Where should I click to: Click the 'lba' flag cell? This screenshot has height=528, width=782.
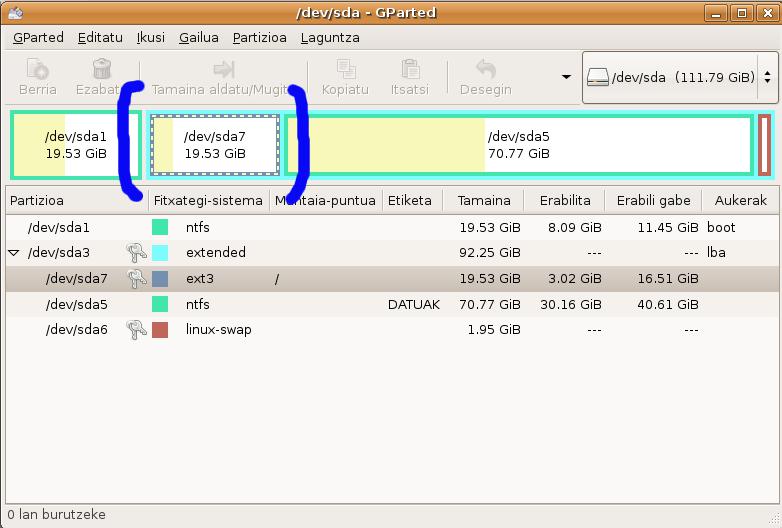point(716,252)
